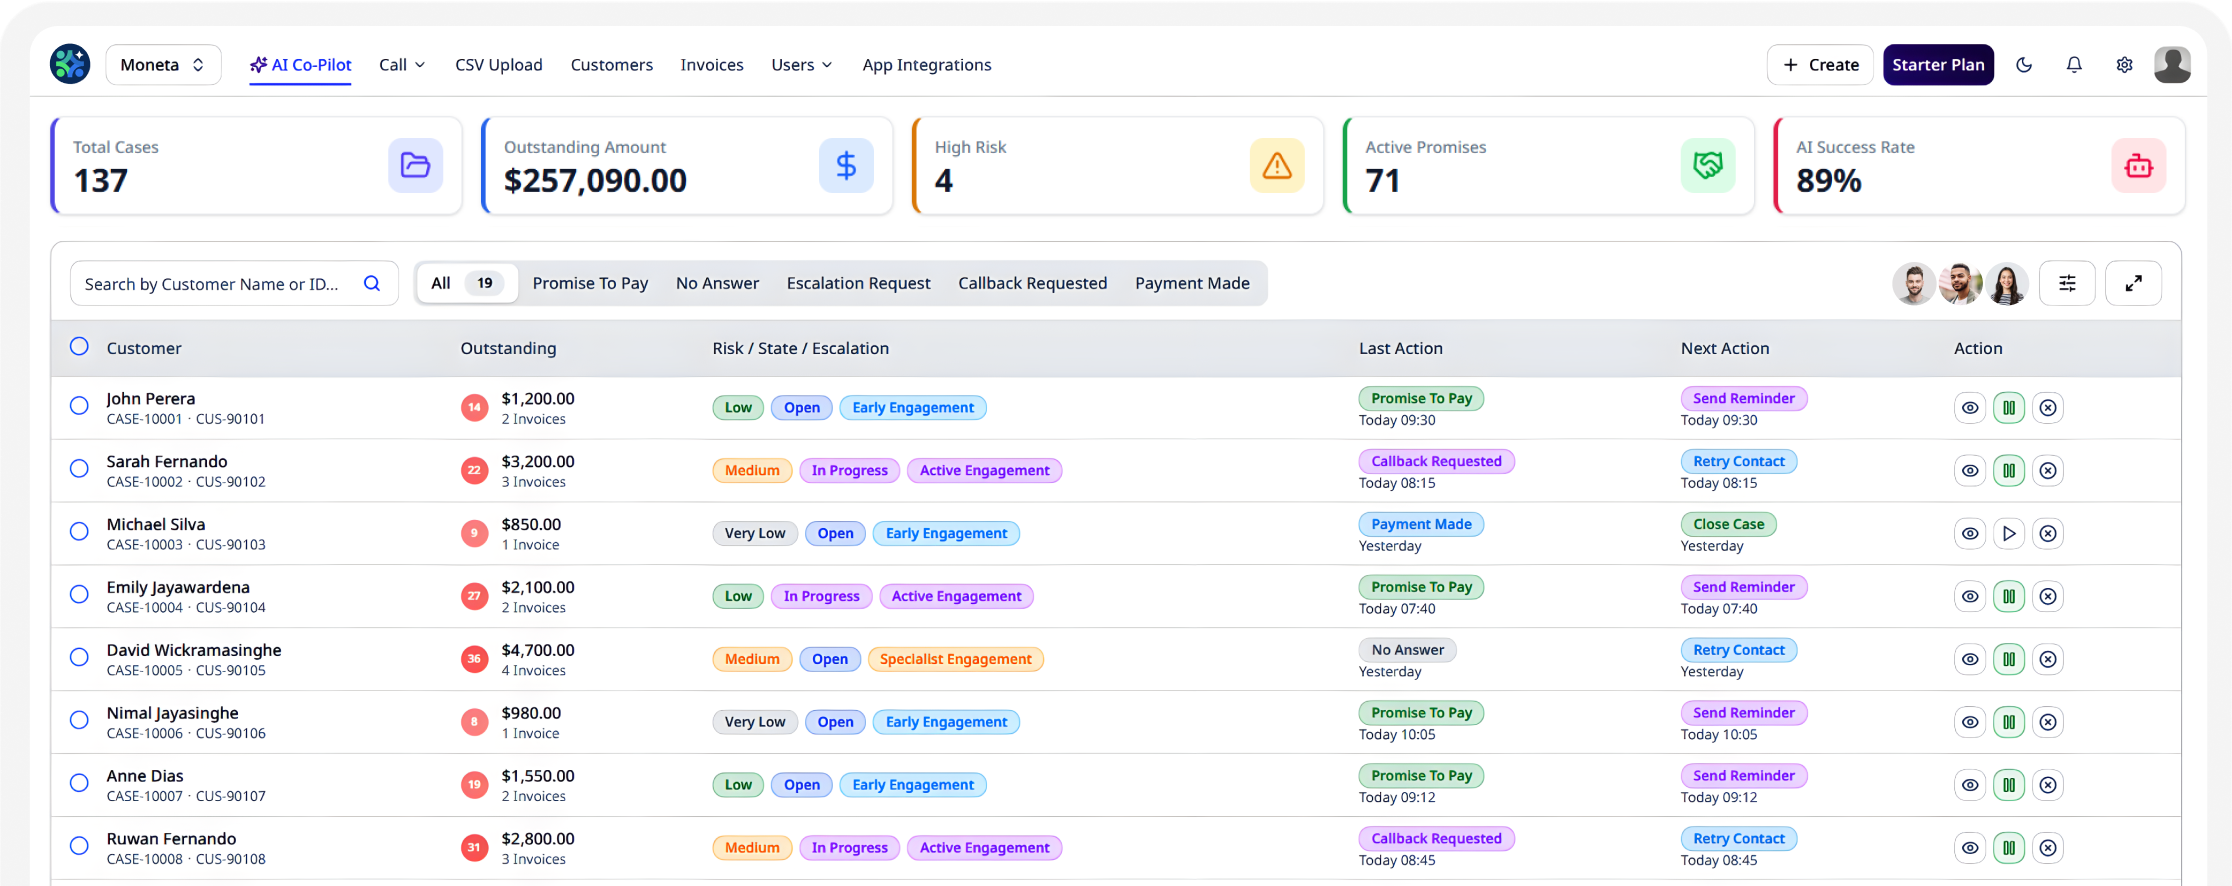
Task: Expand the Users menu dropdown
Action: coord(801,65)
